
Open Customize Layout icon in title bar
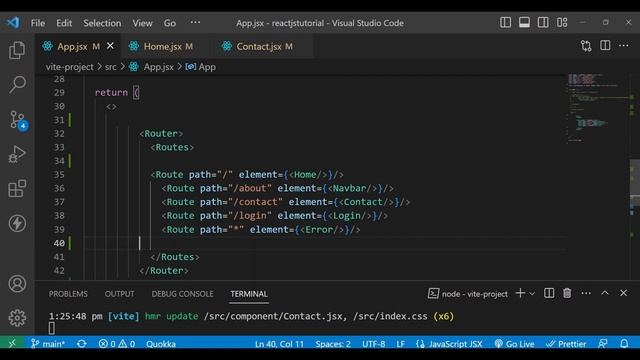(562, 22)
